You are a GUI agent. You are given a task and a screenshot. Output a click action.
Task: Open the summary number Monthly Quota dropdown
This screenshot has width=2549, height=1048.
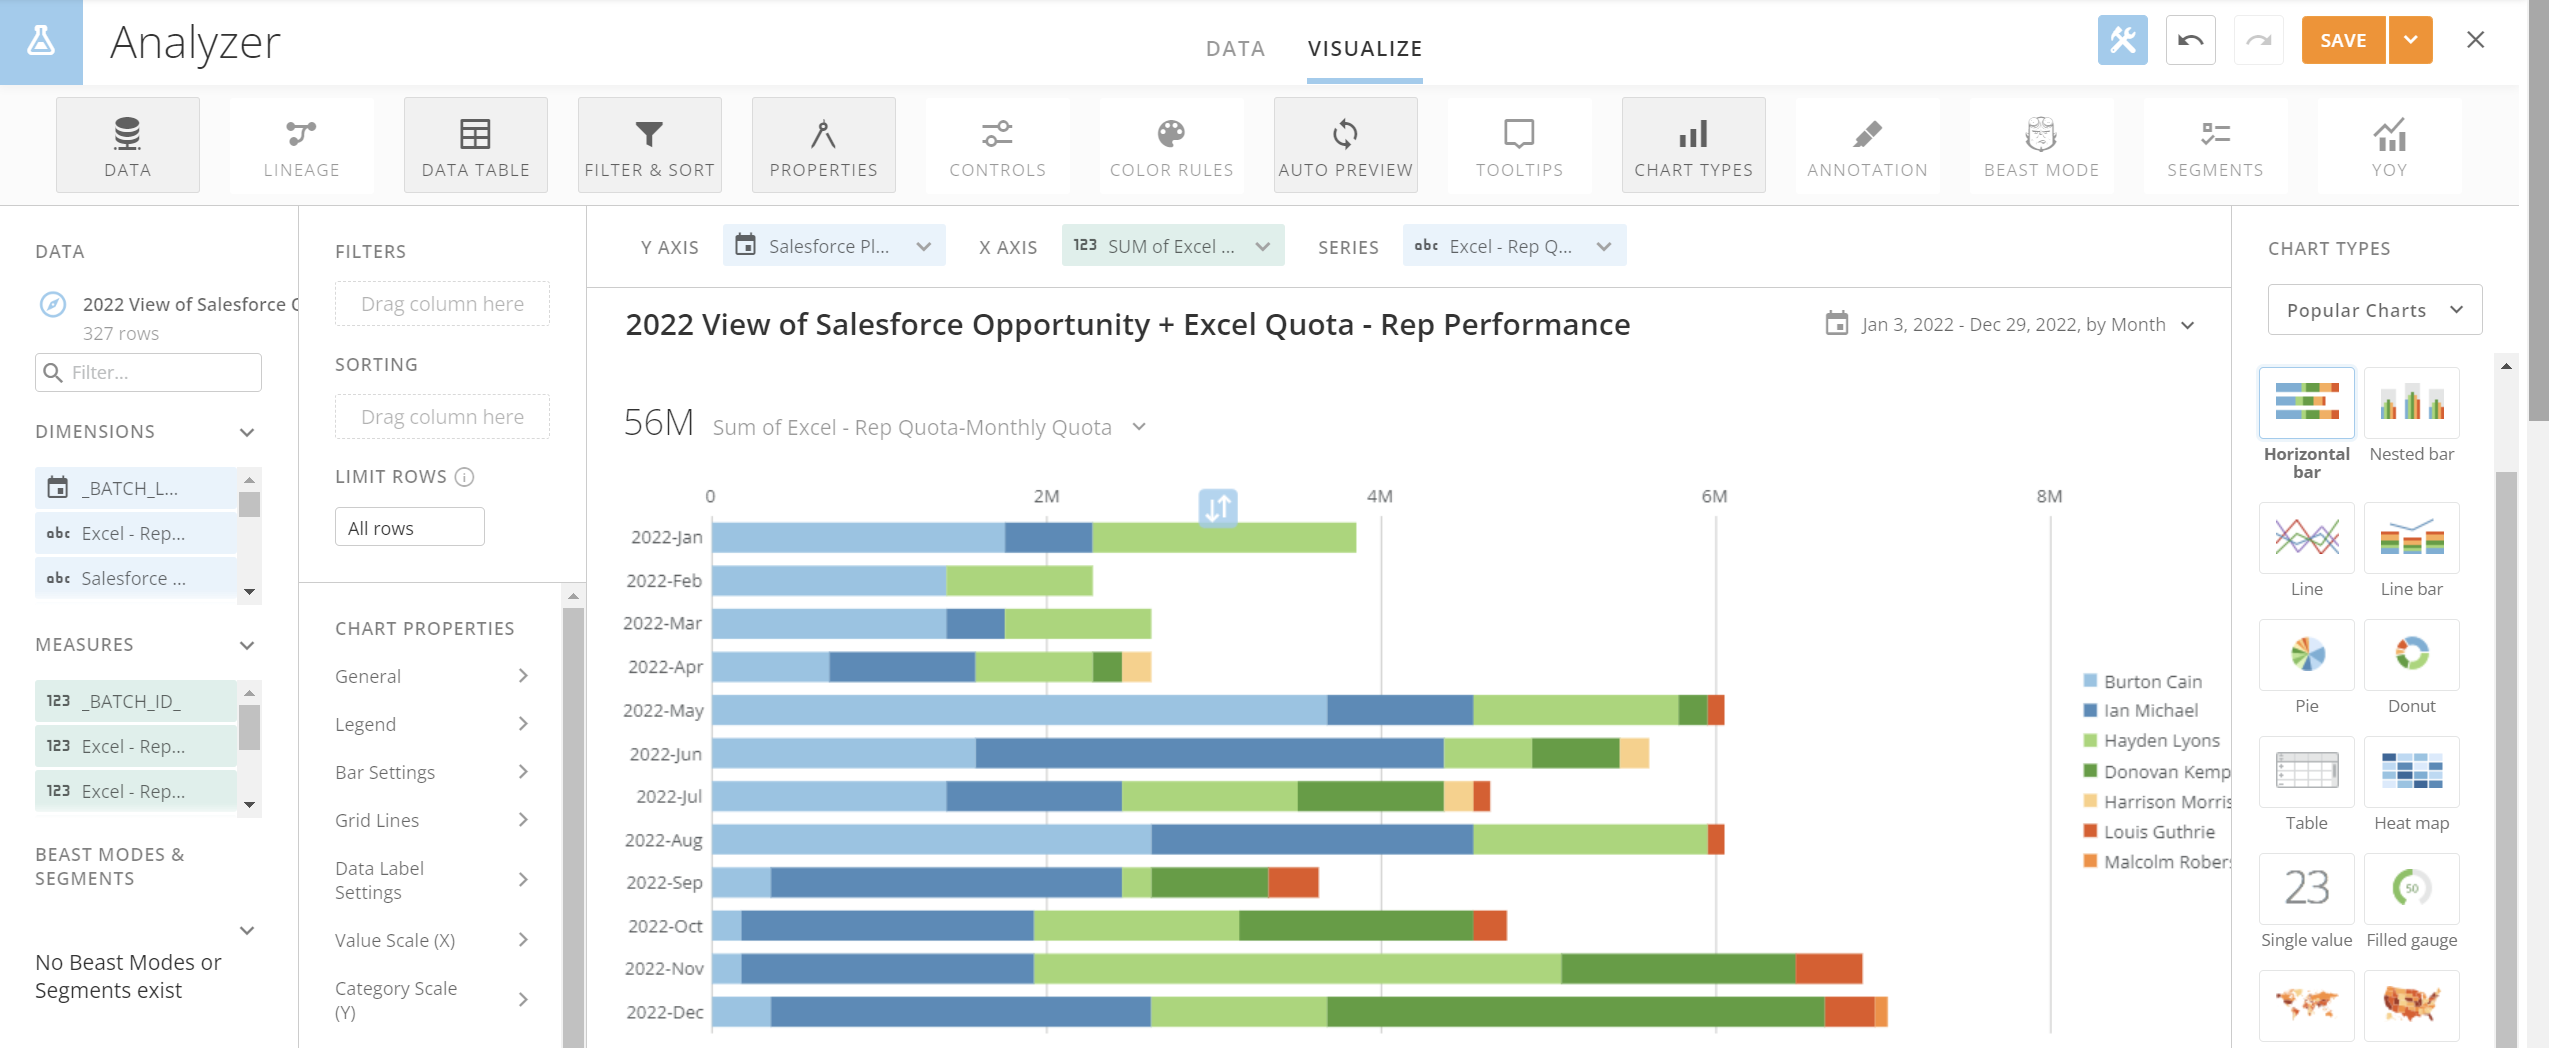(x=1139, y=427)
